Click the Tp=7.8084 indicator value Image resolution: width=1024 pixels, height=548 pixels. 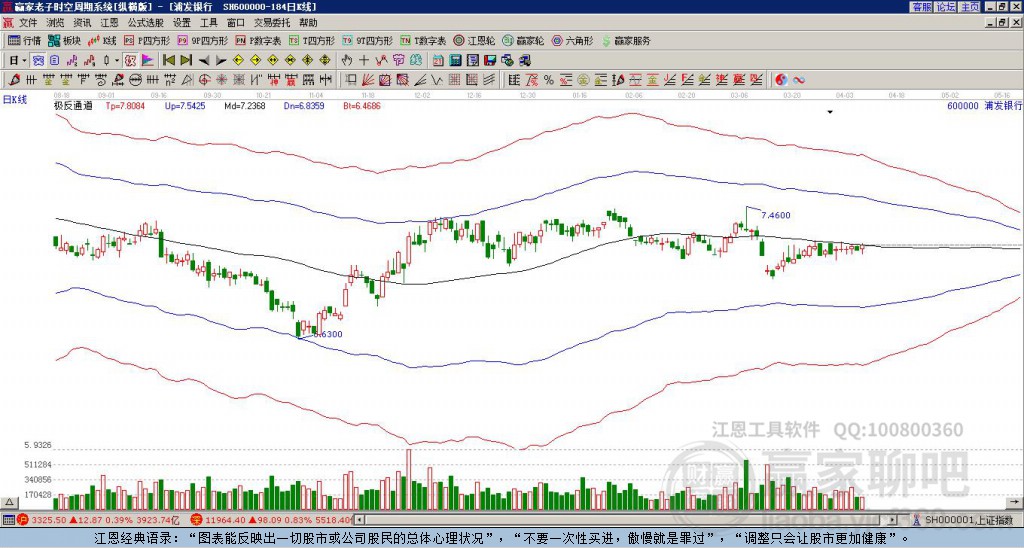pos(125,106)
